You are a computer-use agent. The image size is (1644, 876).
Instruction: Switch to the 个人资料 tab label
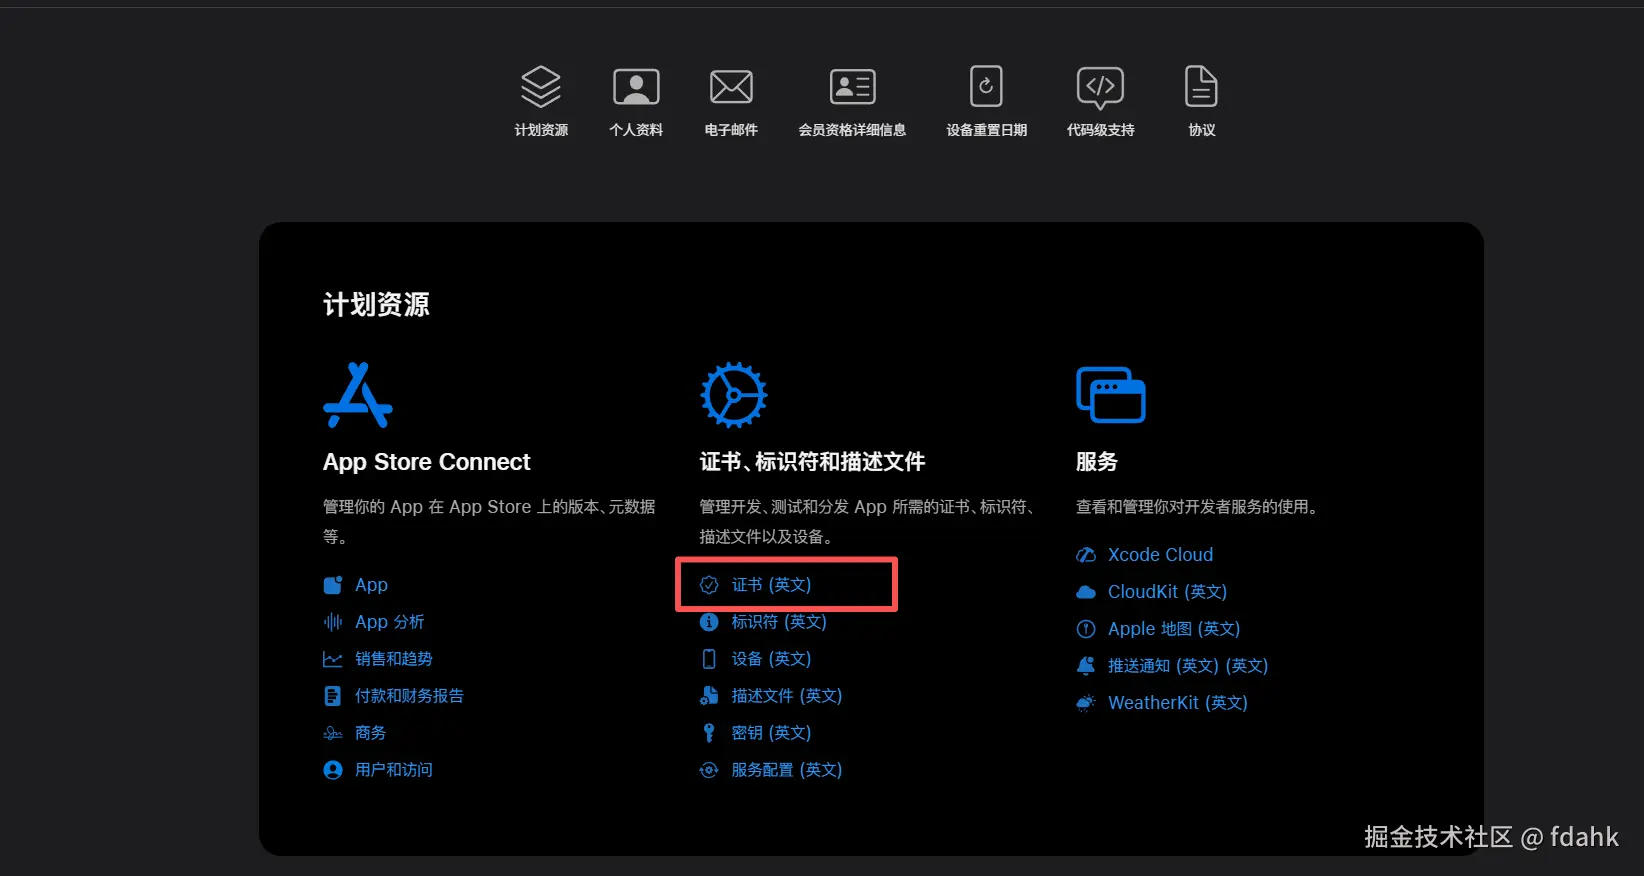[x=636, y=130]
